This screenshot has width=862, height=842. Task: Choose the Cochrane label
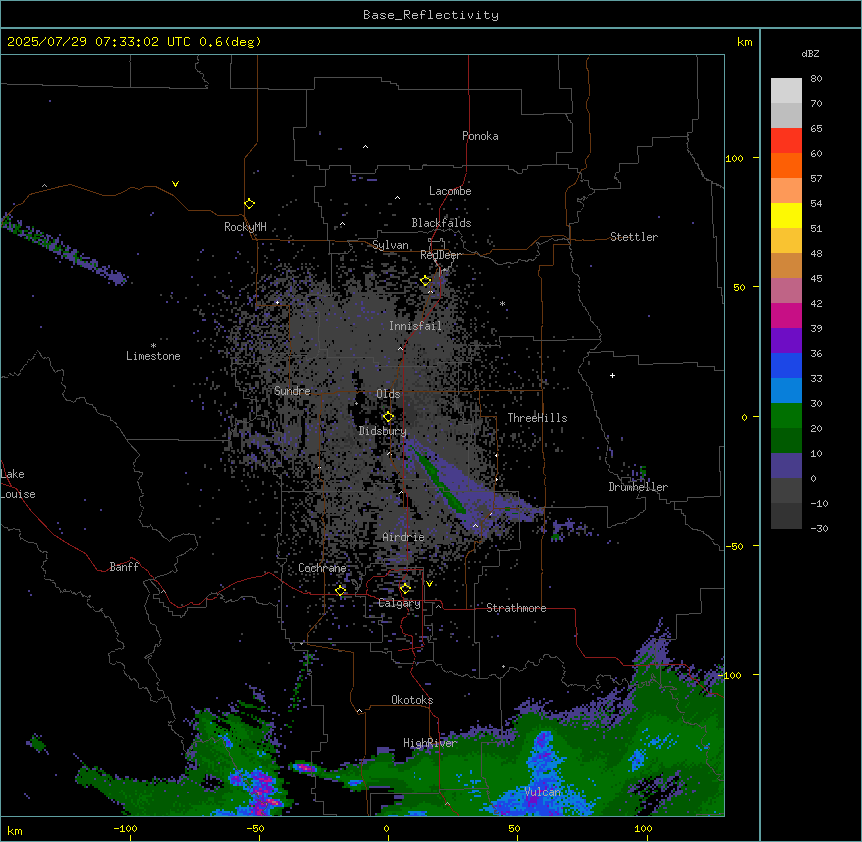322,568
